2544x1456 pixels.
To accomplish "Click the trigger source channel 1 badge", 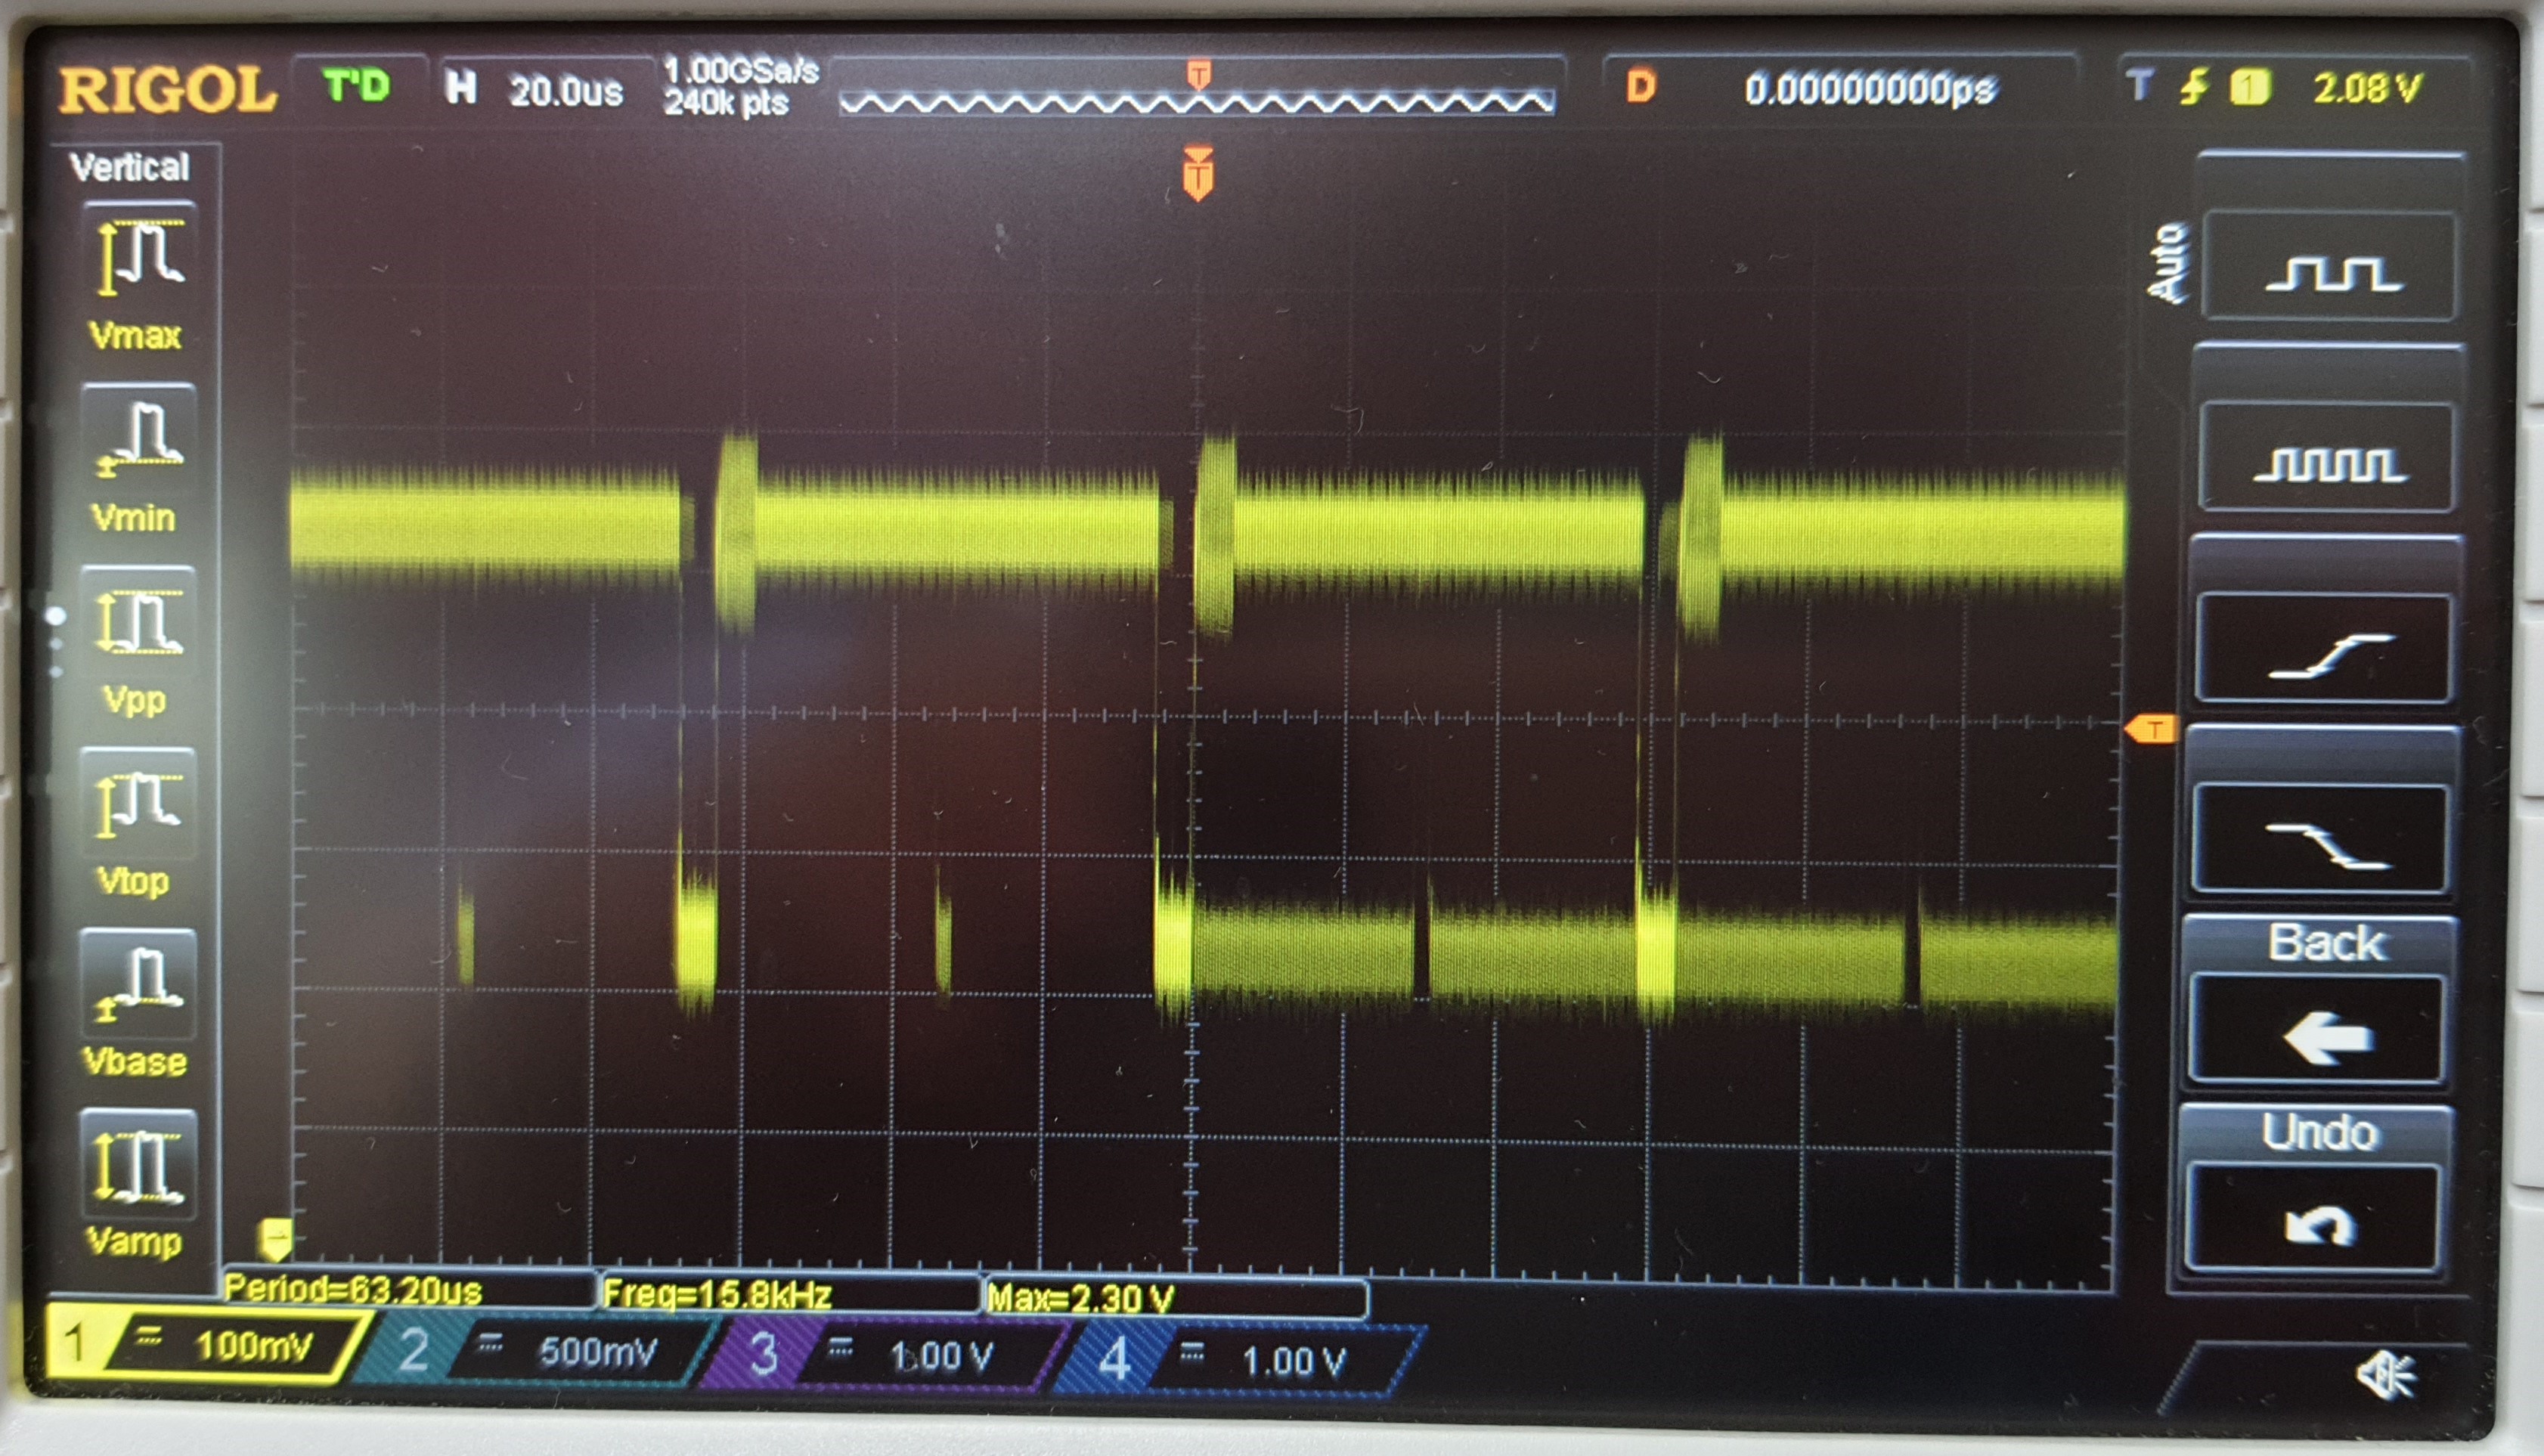I will (2250, 88).
